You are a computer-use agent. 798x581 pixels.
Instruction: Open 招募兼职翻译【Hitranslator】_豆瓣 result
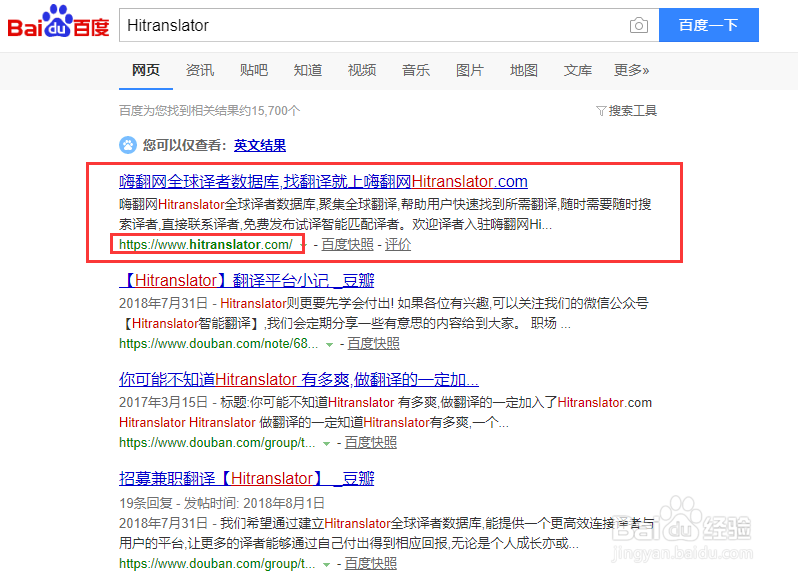(x=247, y=479)
